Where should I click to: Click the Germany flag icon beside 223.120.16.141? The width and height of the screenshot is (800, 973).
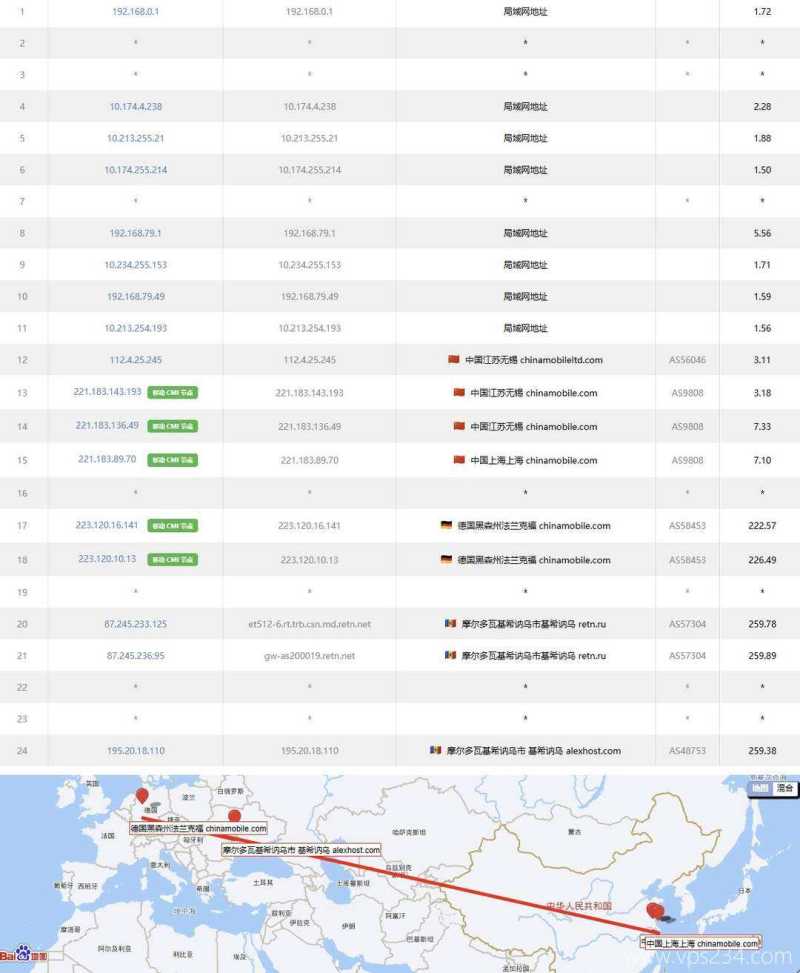click(x=444, y=526)
